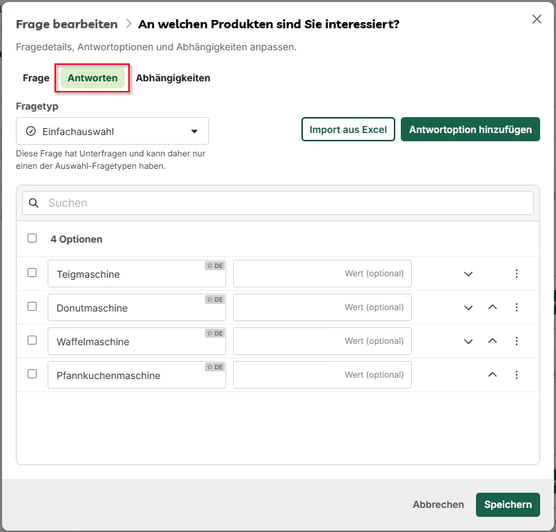Open three-dot menu for Donutmaschine

516,307
